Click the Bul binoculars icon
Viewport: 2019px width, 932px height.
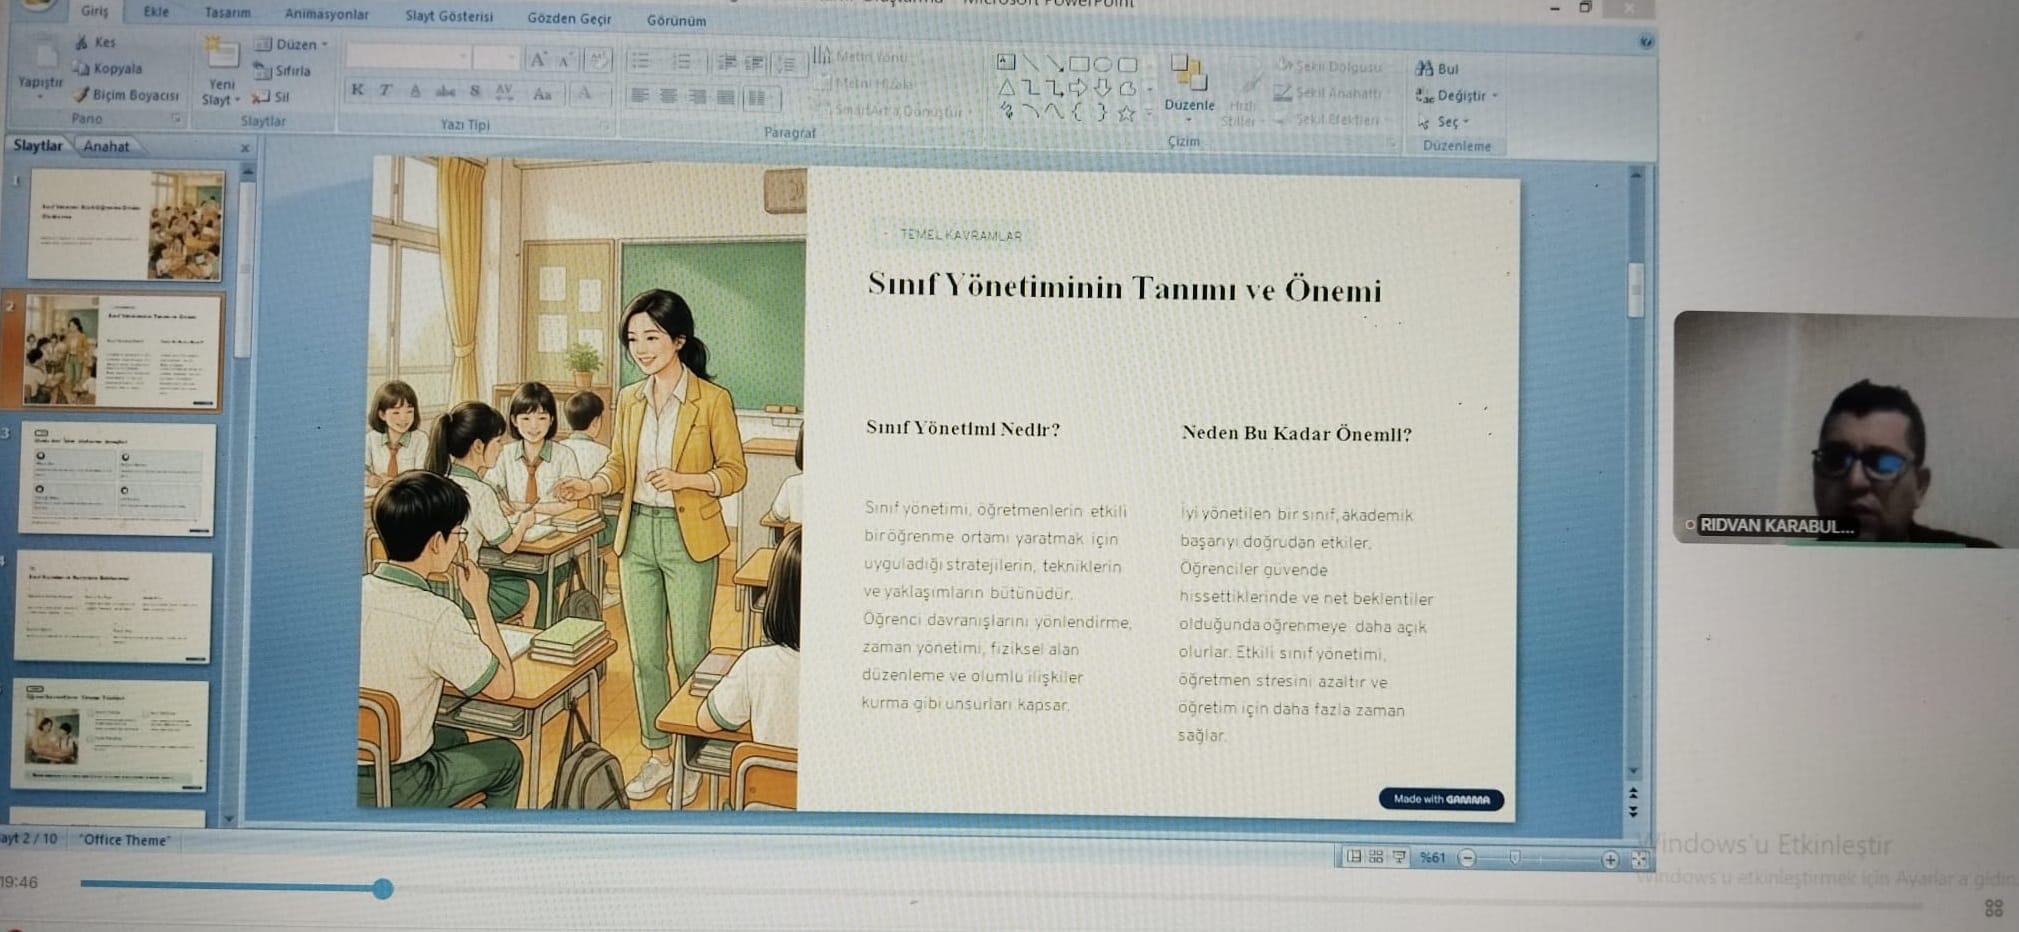pyautogui.click(x=1425, y=68)
